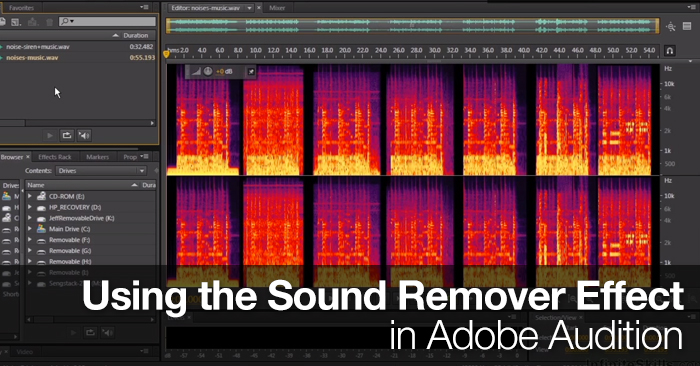Toggle the pin on the HUD volume overlay

click(x=251, y=71)
